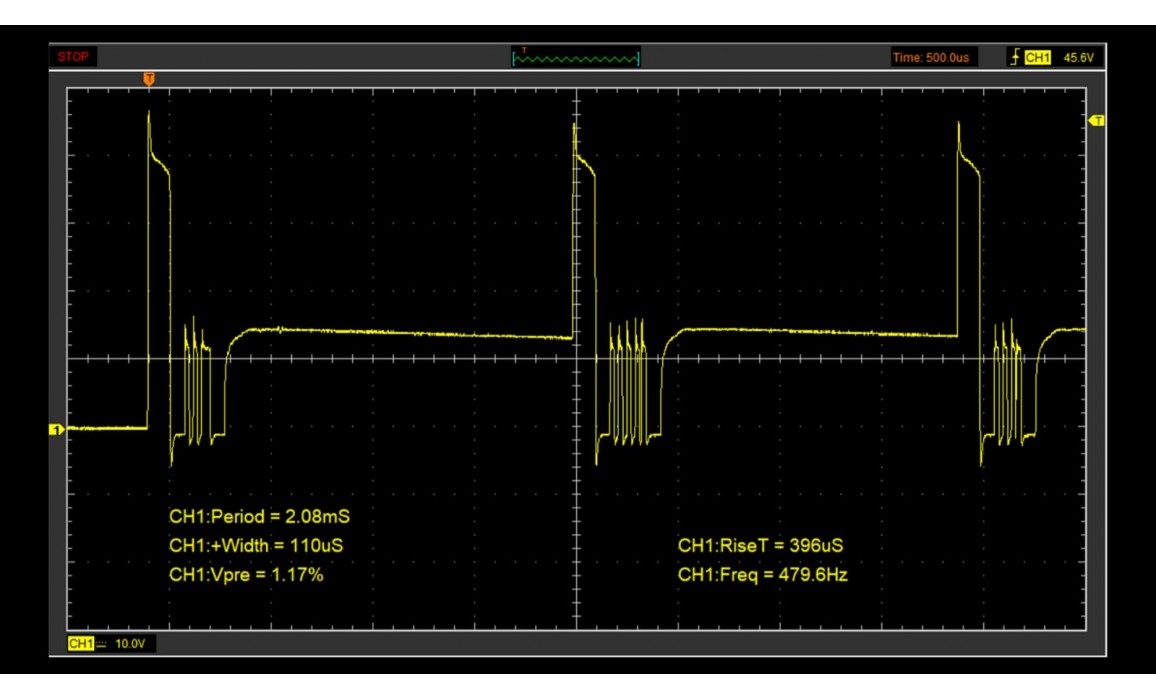1156x700 pixels.
Task: Select the CH1 RiseT measurement readout
Action: click(x=762, y=546)
